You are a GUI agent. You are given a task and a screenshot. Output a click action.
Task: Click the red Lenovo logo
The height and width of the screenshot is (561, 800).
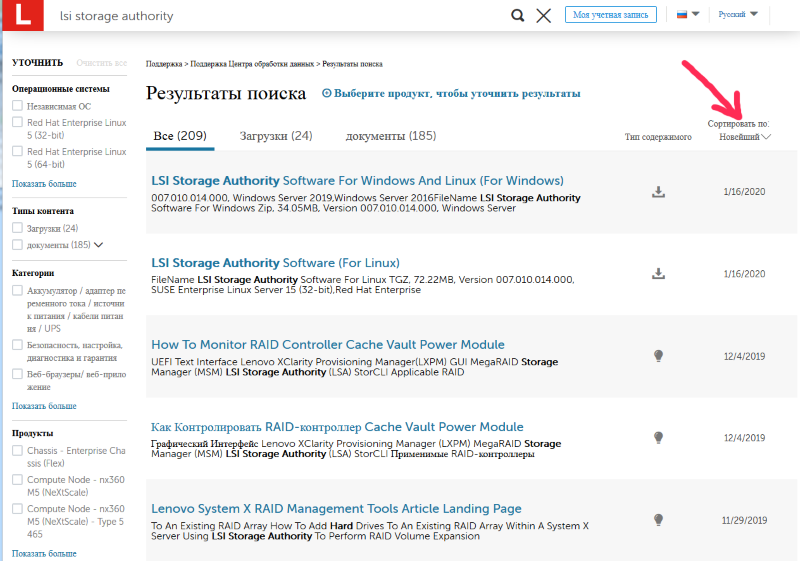(x=23, y=15)
